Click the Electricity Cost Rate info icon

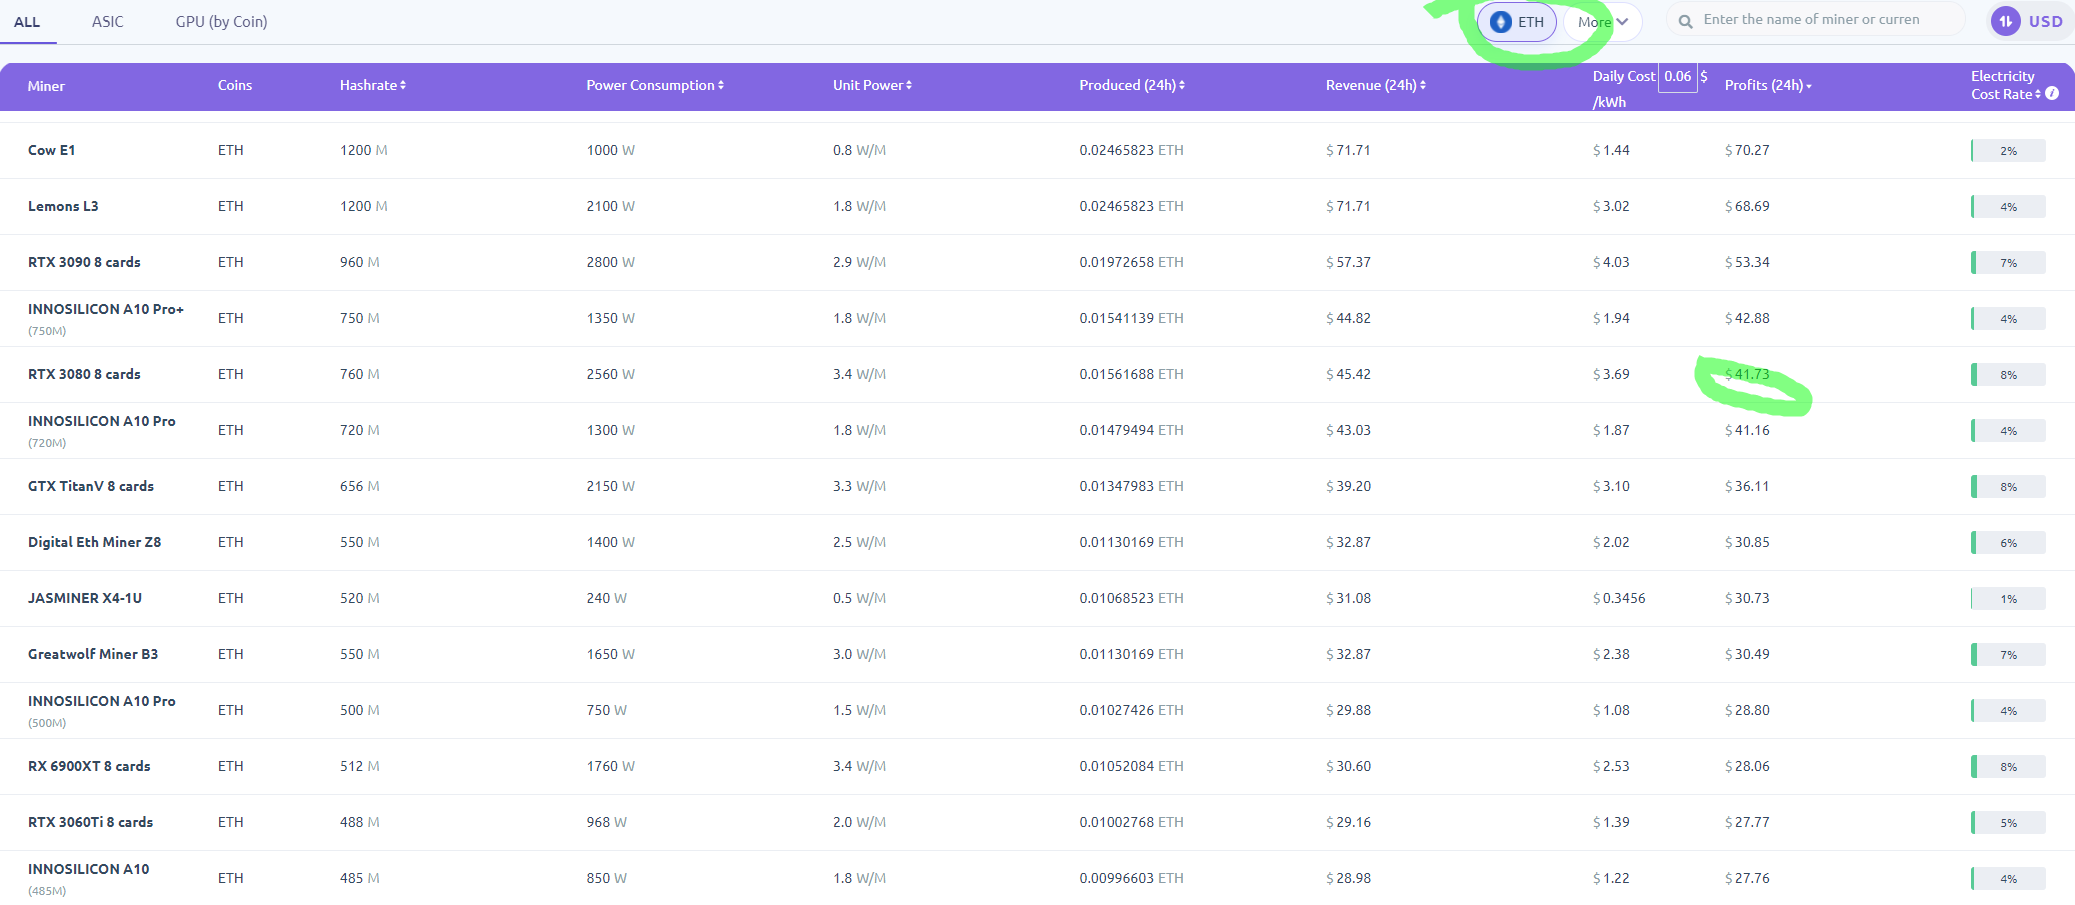tap(2052, 94)
